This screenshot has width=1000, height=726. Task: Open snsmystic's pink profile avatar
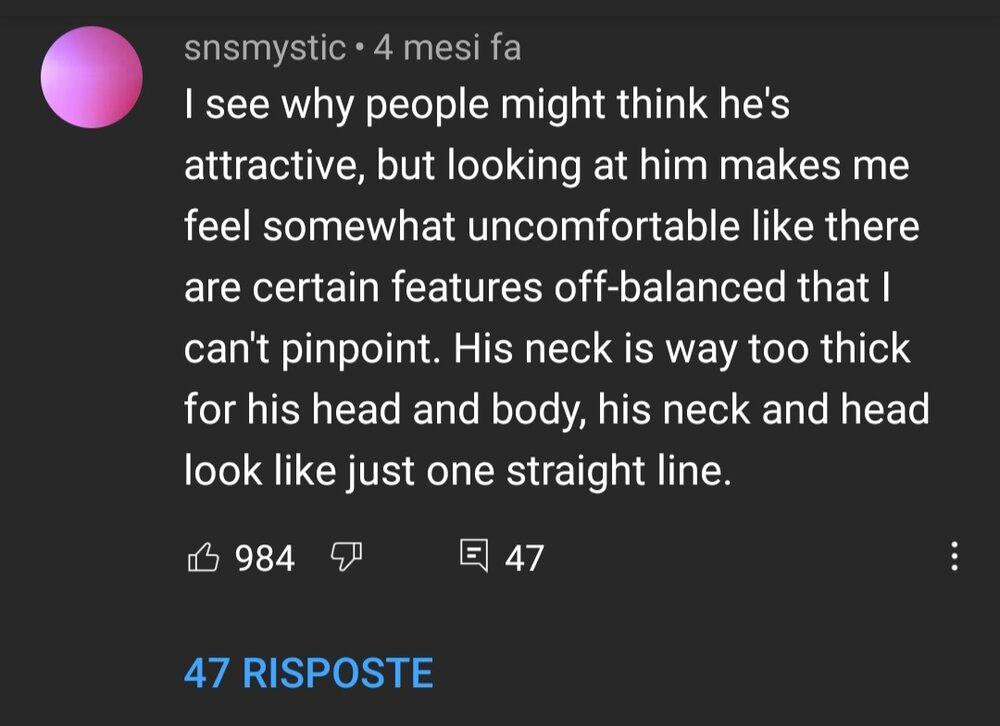tap(91, 77)
